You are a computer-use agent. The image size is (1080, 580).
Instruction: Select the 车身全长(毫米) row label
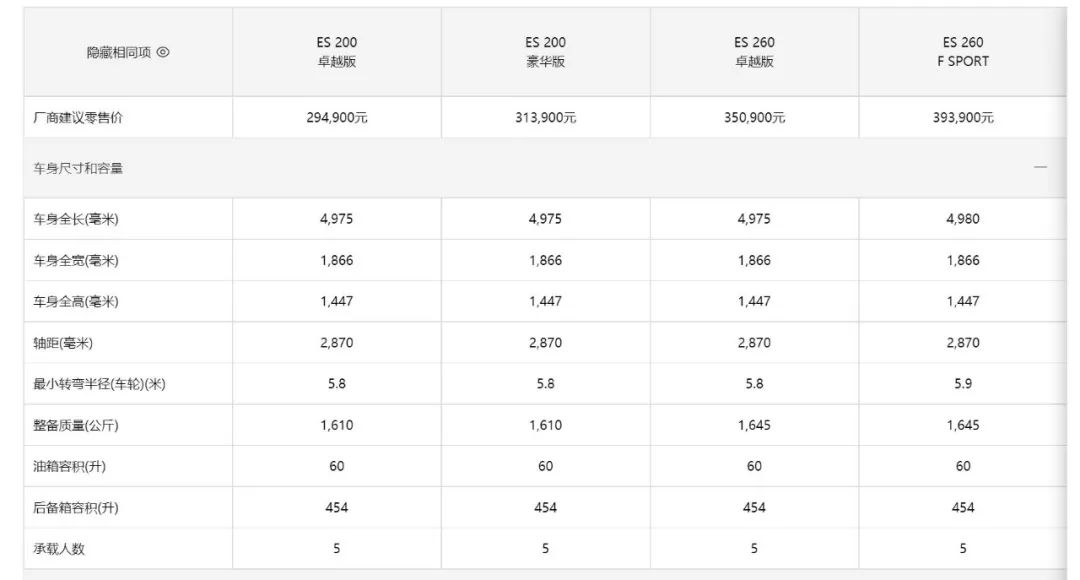point(76,220)
